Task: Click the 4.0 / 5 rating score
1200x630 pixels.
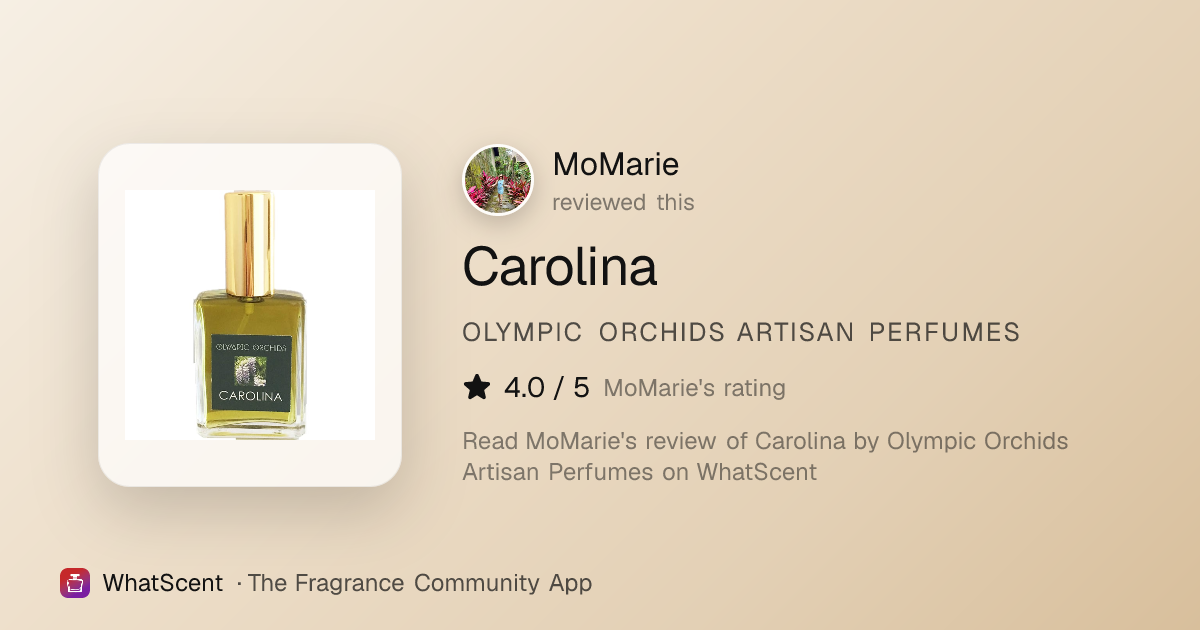Action: tap(547, 388)
